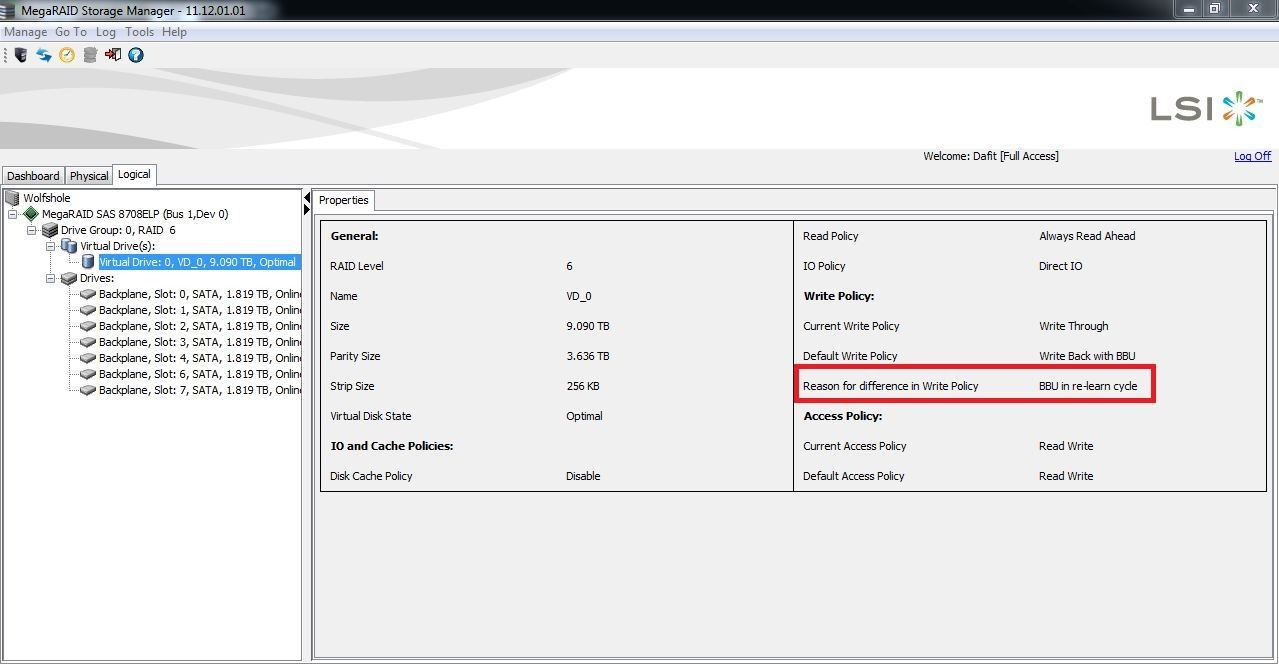Select the Properties tab

(x=343, y=200)
